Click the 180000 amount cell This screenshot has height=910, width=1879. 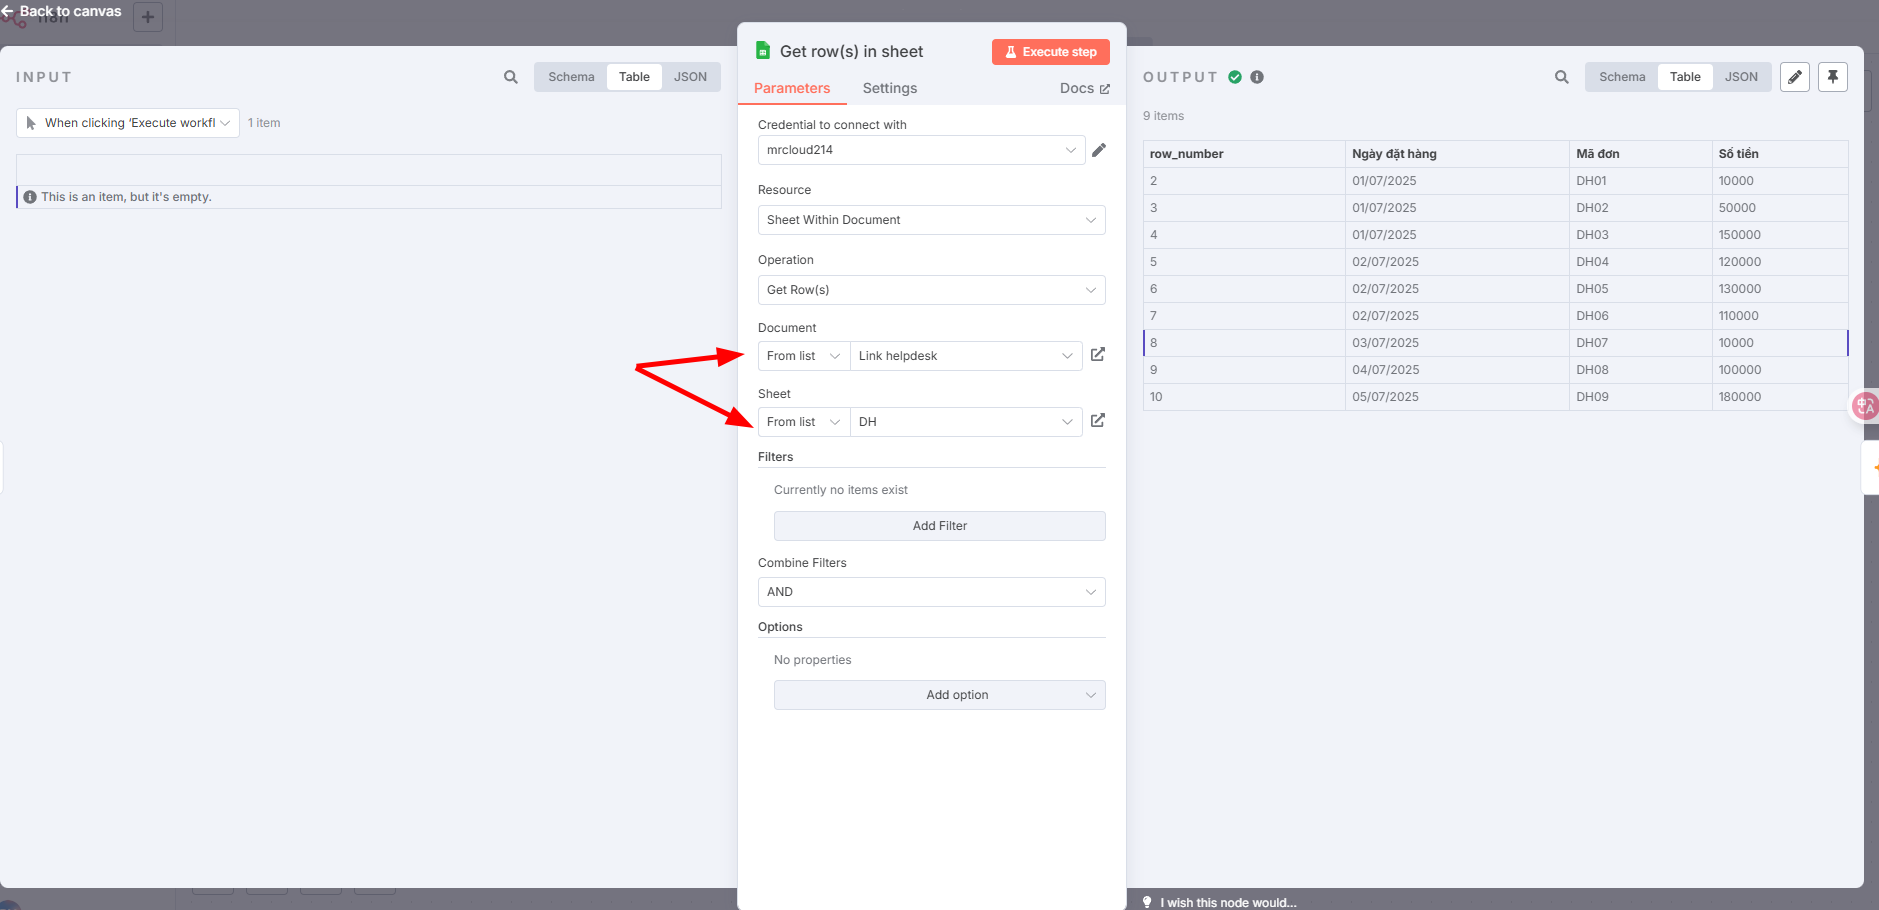[1780, 397]
